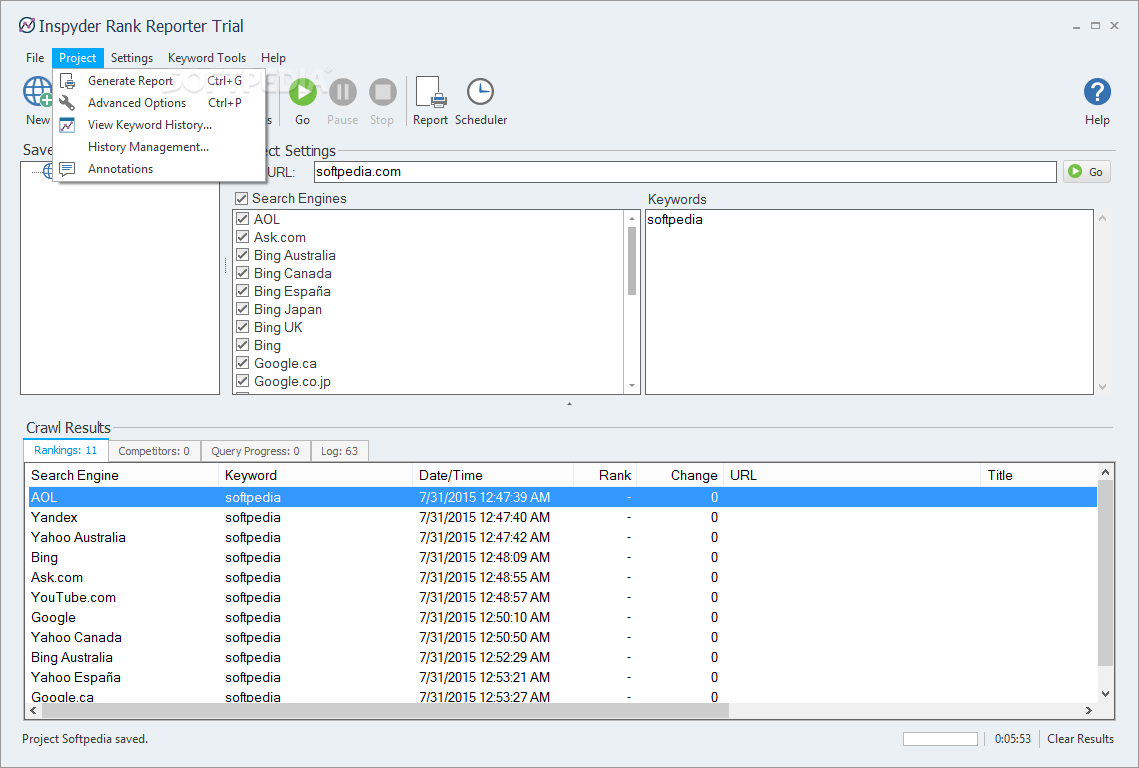Image resolution: width=1139 pixels, height=768 pixels.
Task: Sort by Search Engine column header
Action: pos(122,475)
